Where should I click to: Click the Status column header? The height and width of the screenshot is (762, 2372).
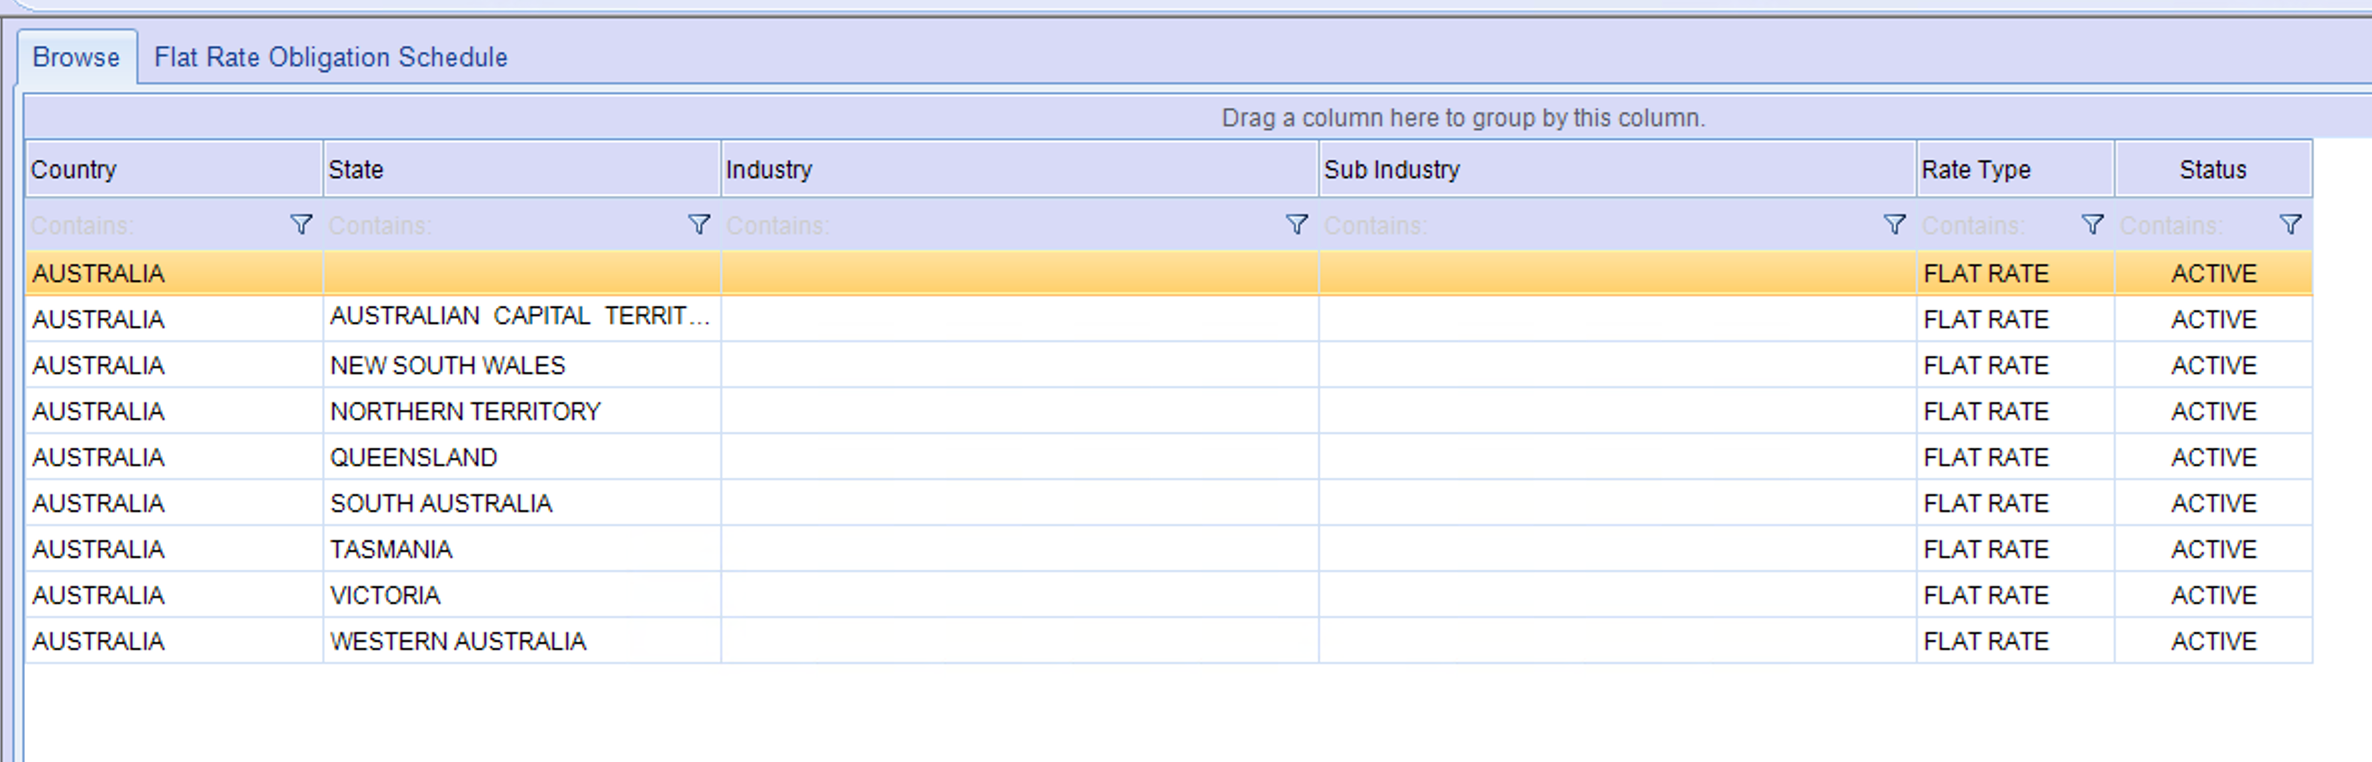click(x=2212, y=169)
